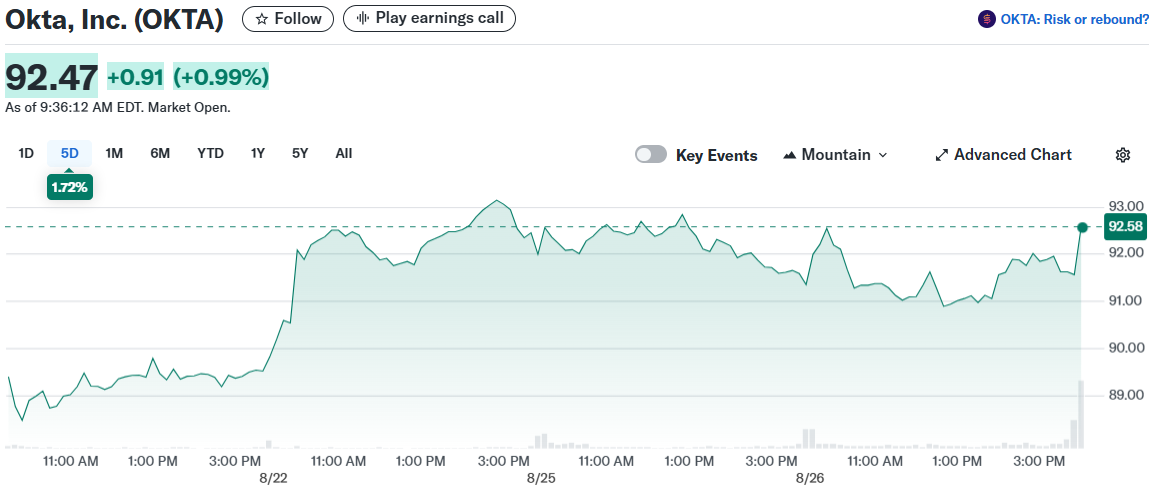Click the 8/22 date label on axis

(273, 478)
